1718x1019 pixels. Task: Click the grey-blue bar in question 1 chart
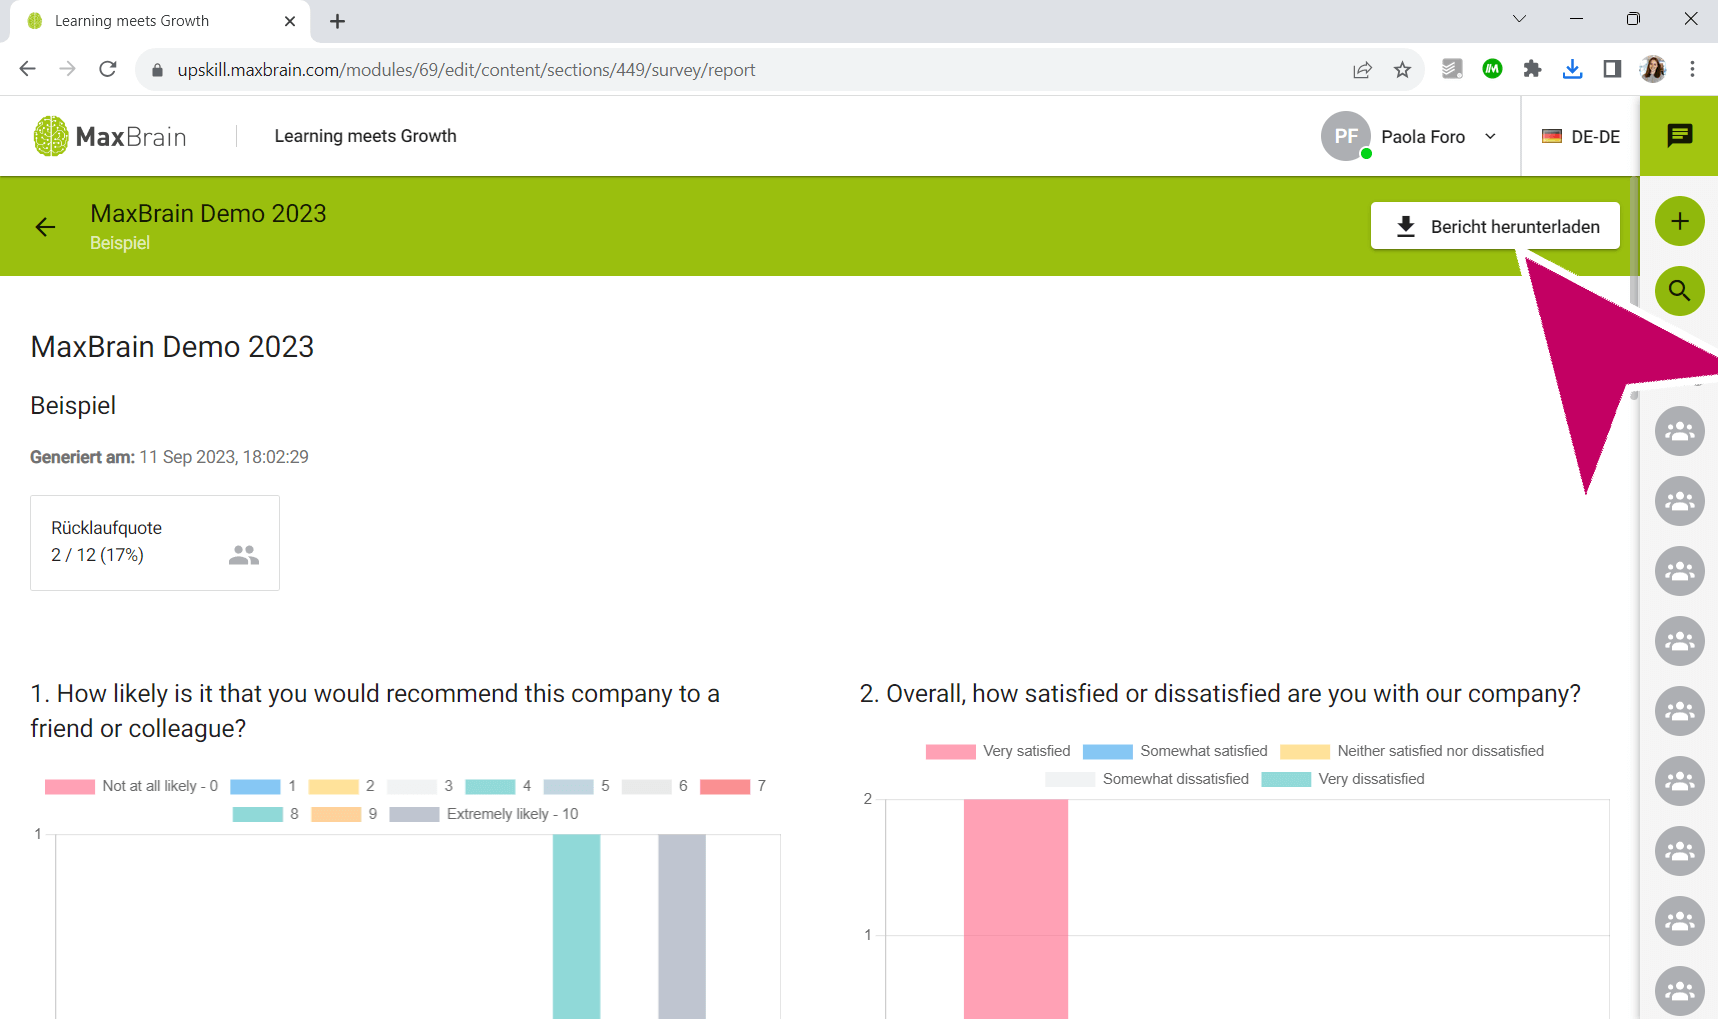(682, 926)
